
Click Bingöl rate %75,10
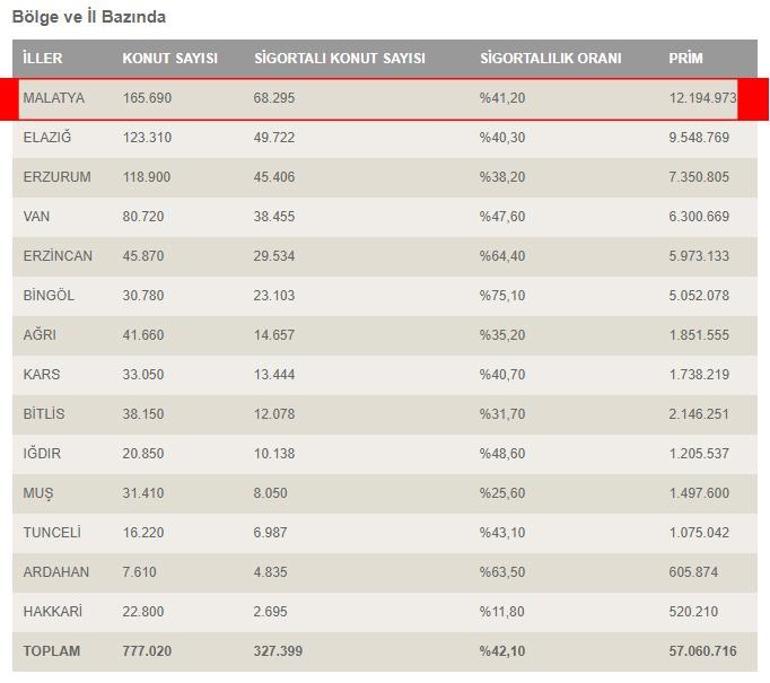(x=502, y=295)
